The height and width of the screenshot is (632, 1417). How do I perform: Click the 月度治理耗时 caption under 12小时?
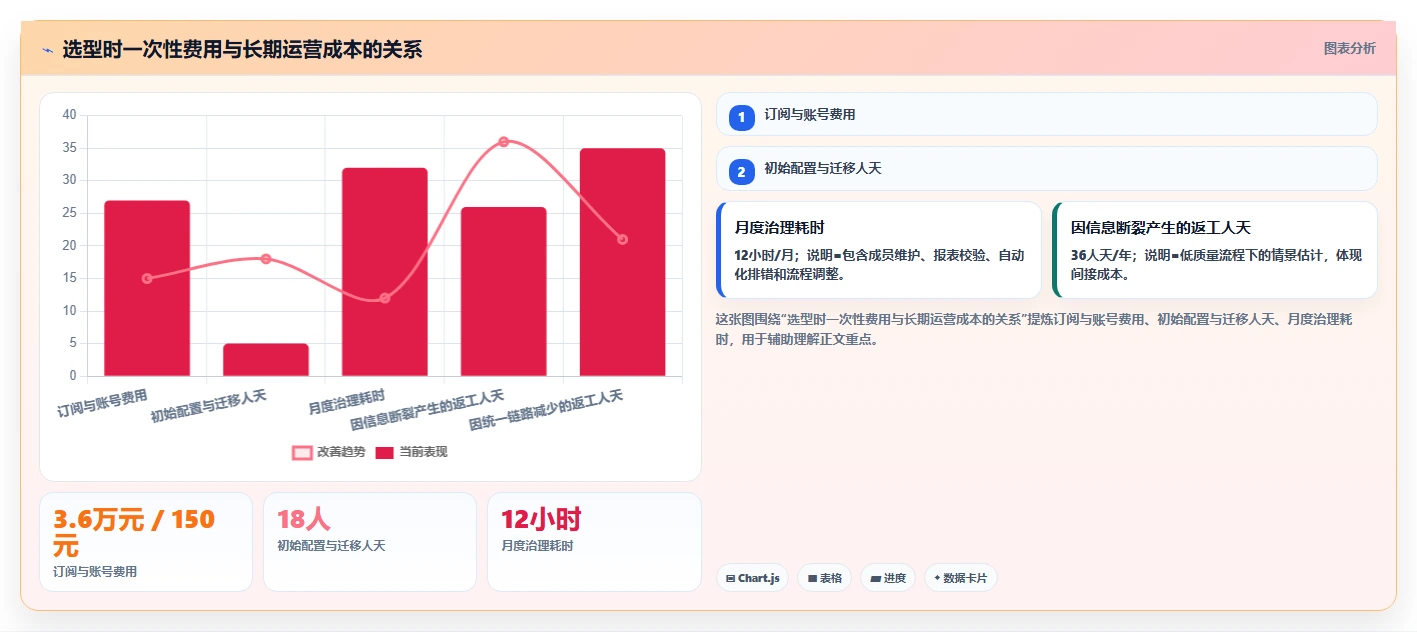pyautogui.click(x=537, y=546)
